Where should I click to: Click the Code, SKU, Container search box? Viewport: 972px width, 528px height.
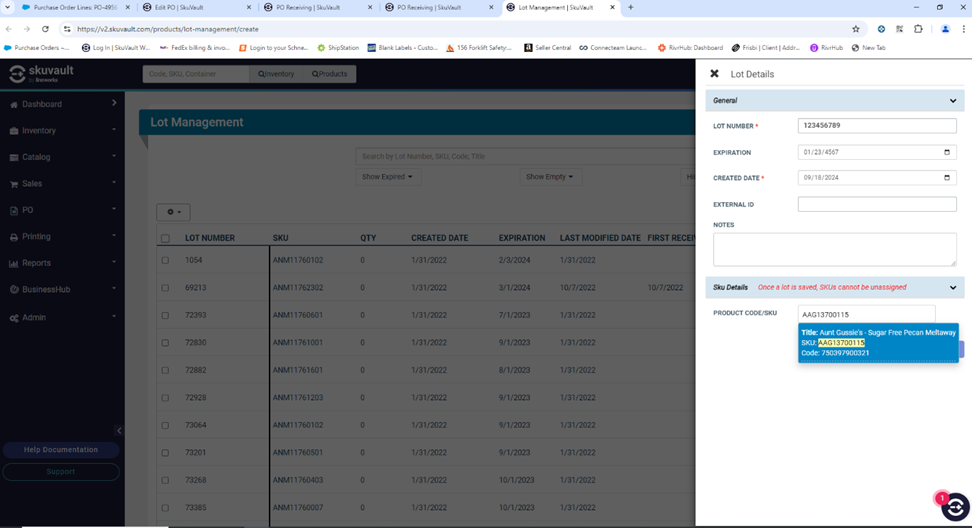[196, 74]
